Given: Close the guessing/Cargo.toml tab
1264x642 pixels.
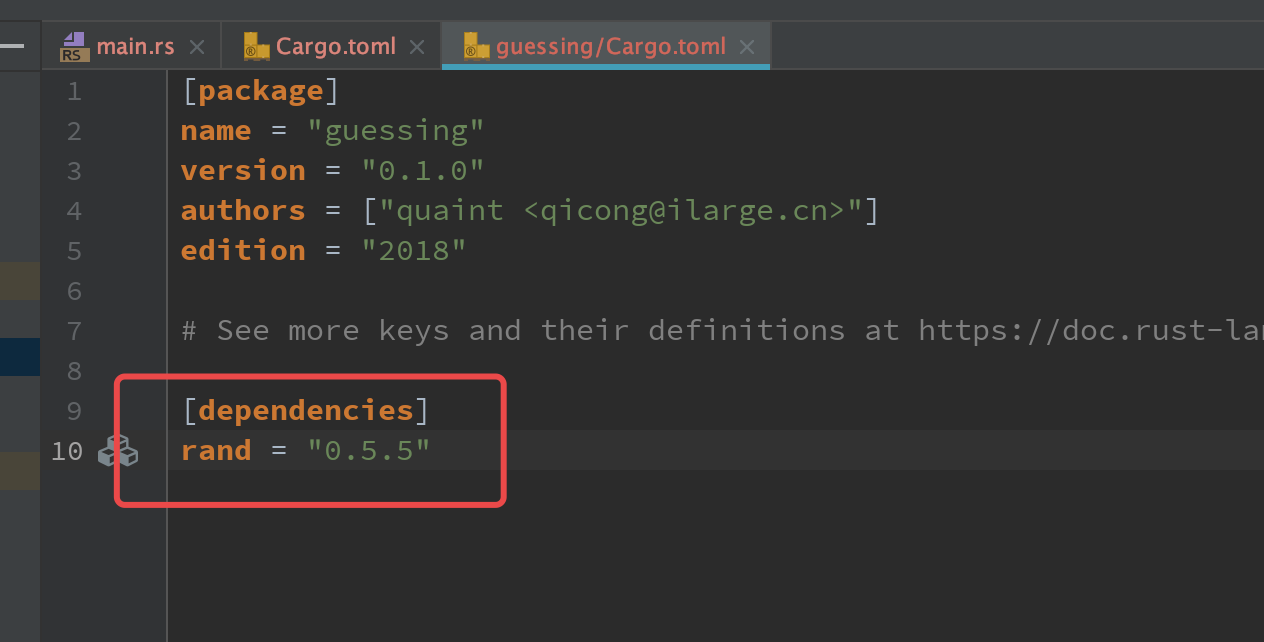Looking at the screenshot, I should pos(747,47).
